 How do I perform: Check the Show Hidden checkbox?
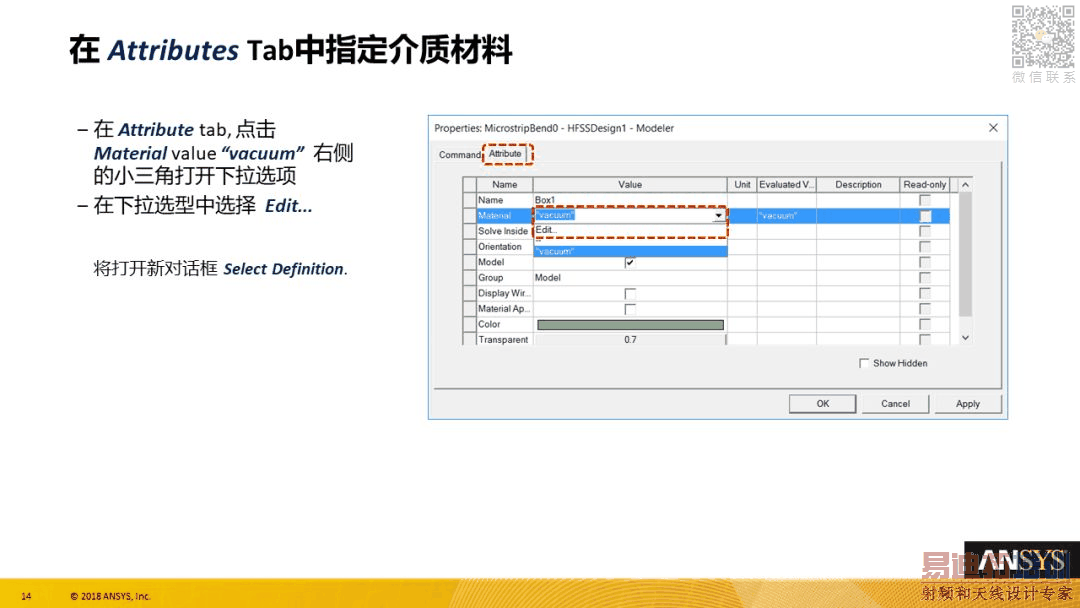click(864, 363)
